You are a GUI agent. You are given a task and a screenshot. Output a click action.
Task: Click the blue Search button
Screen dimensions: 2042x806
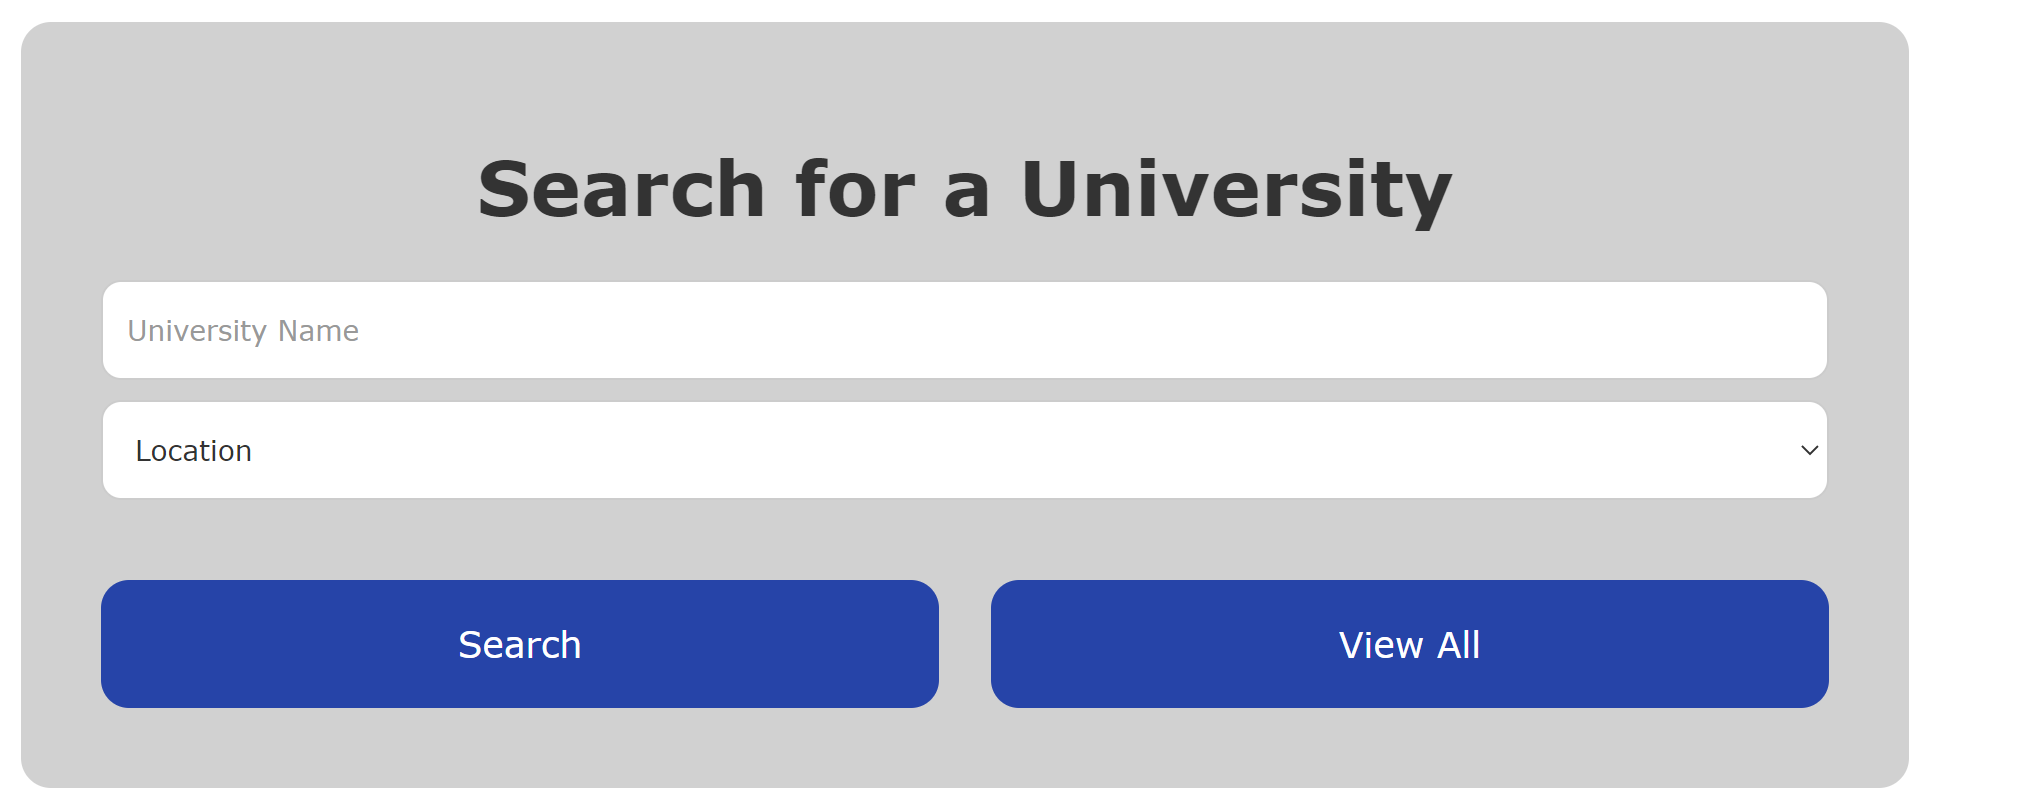519,644
